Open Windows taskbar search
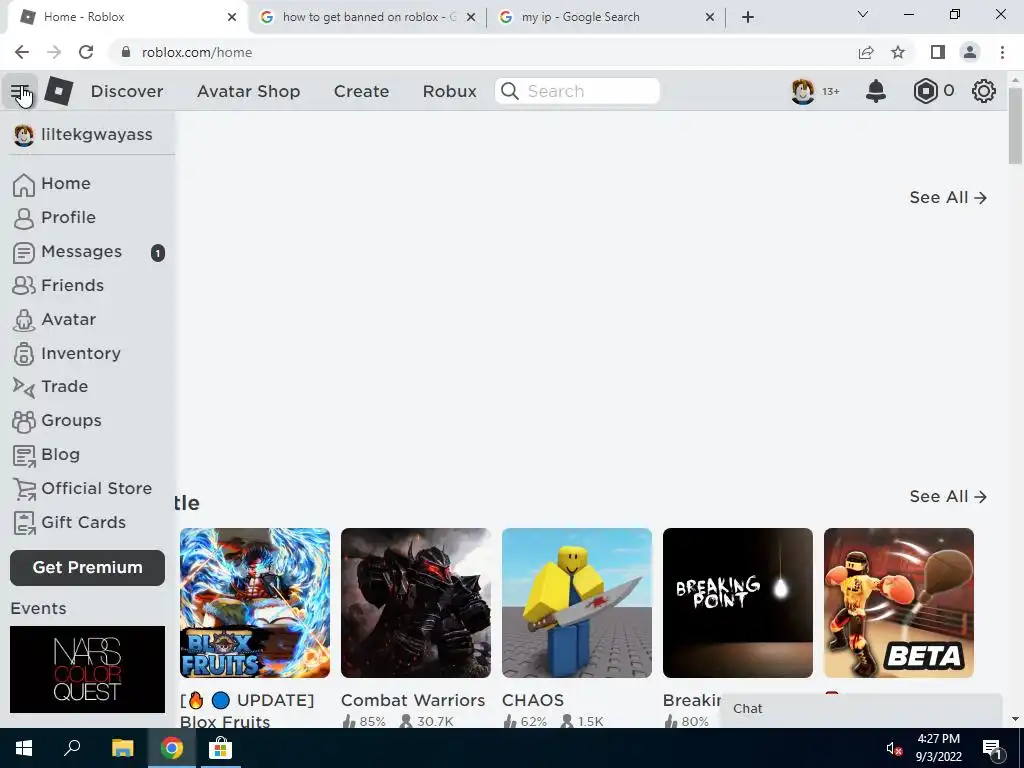Image resolution: width=1024 pixels, height=768 pixels. click(x=72, y=748)
